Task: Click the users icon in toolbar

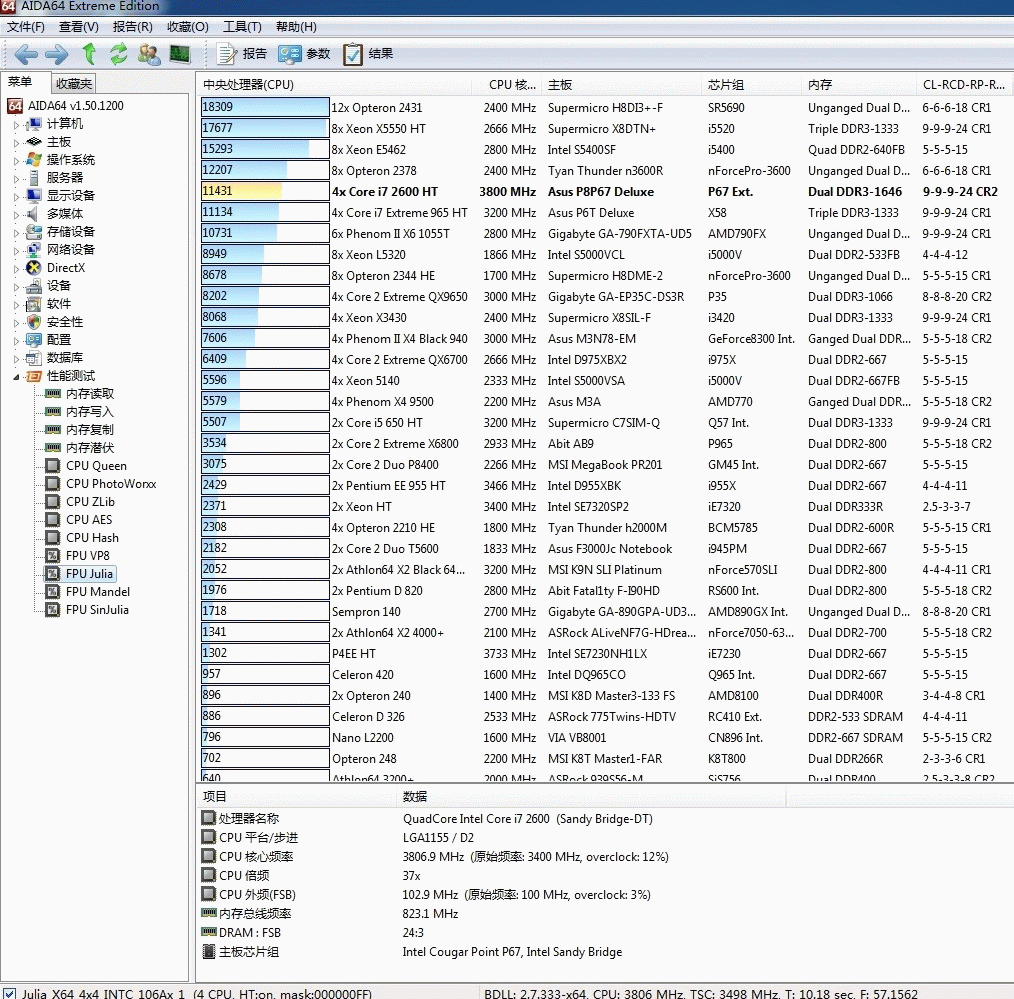Action: point(149,54)
